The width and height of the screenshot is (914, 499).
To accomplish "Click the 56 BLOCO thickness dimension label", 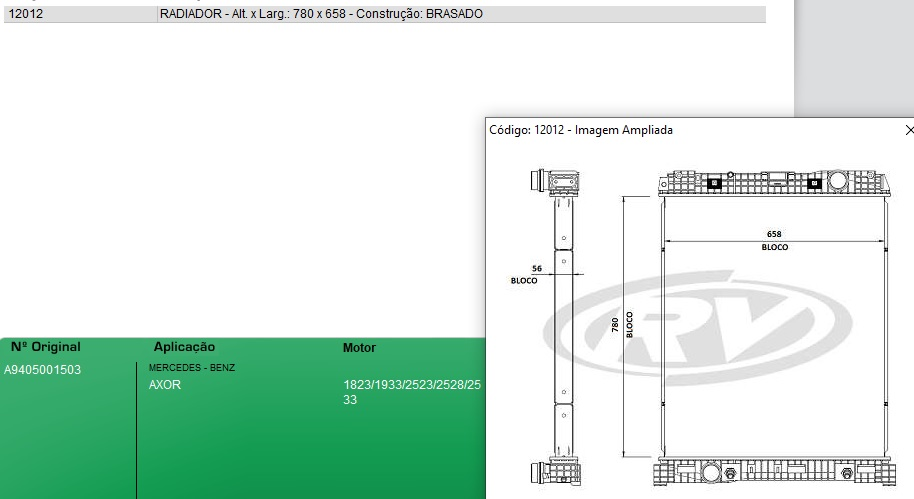I will [x=525, y=275].
